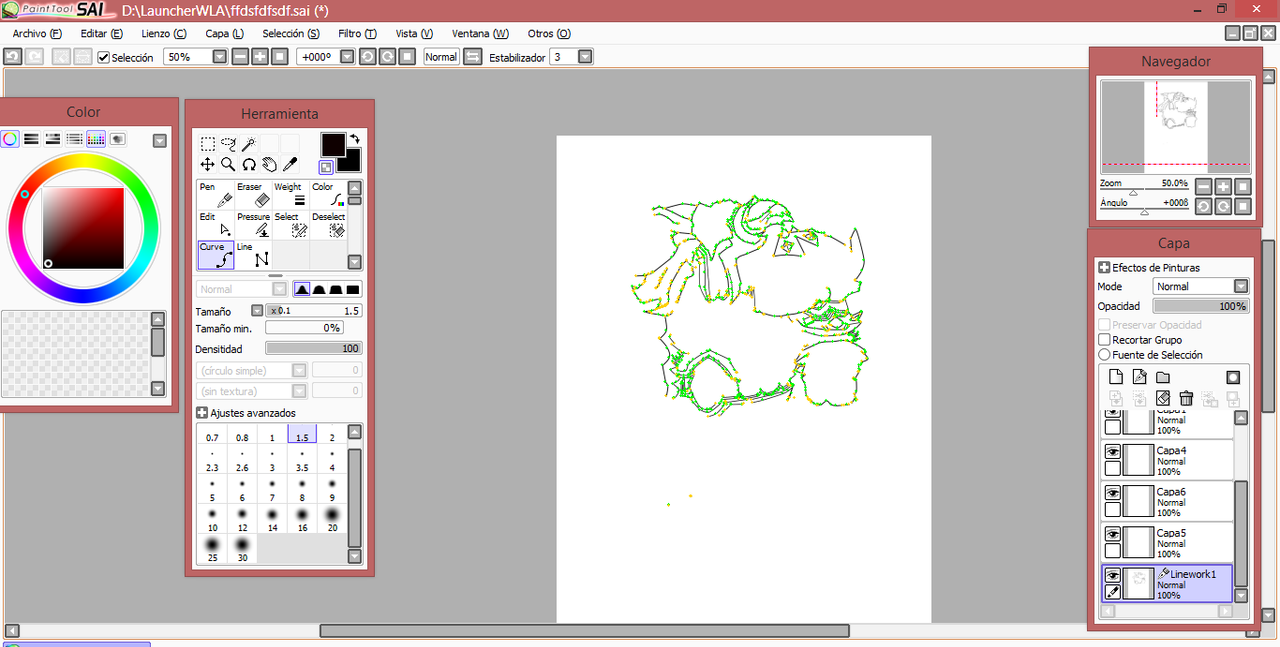The image size is (1280, 647).
Task: Click the layer mask icon in Capa panel
Action: [1233, 377]
